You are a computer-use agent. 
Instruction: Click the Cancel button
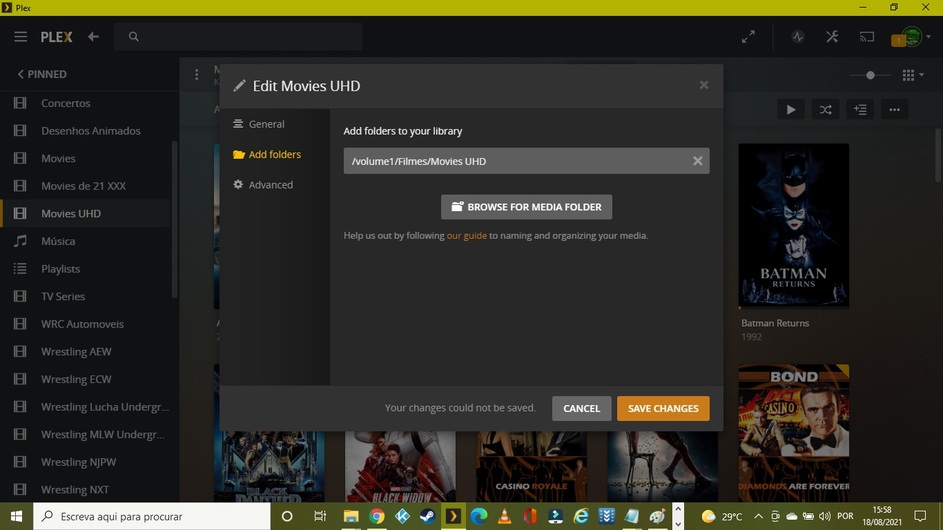pos(582,408)
